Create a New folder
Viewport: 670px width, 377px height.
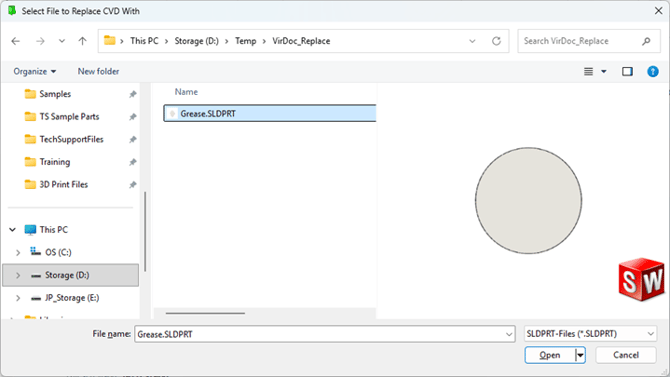(98, 71)
